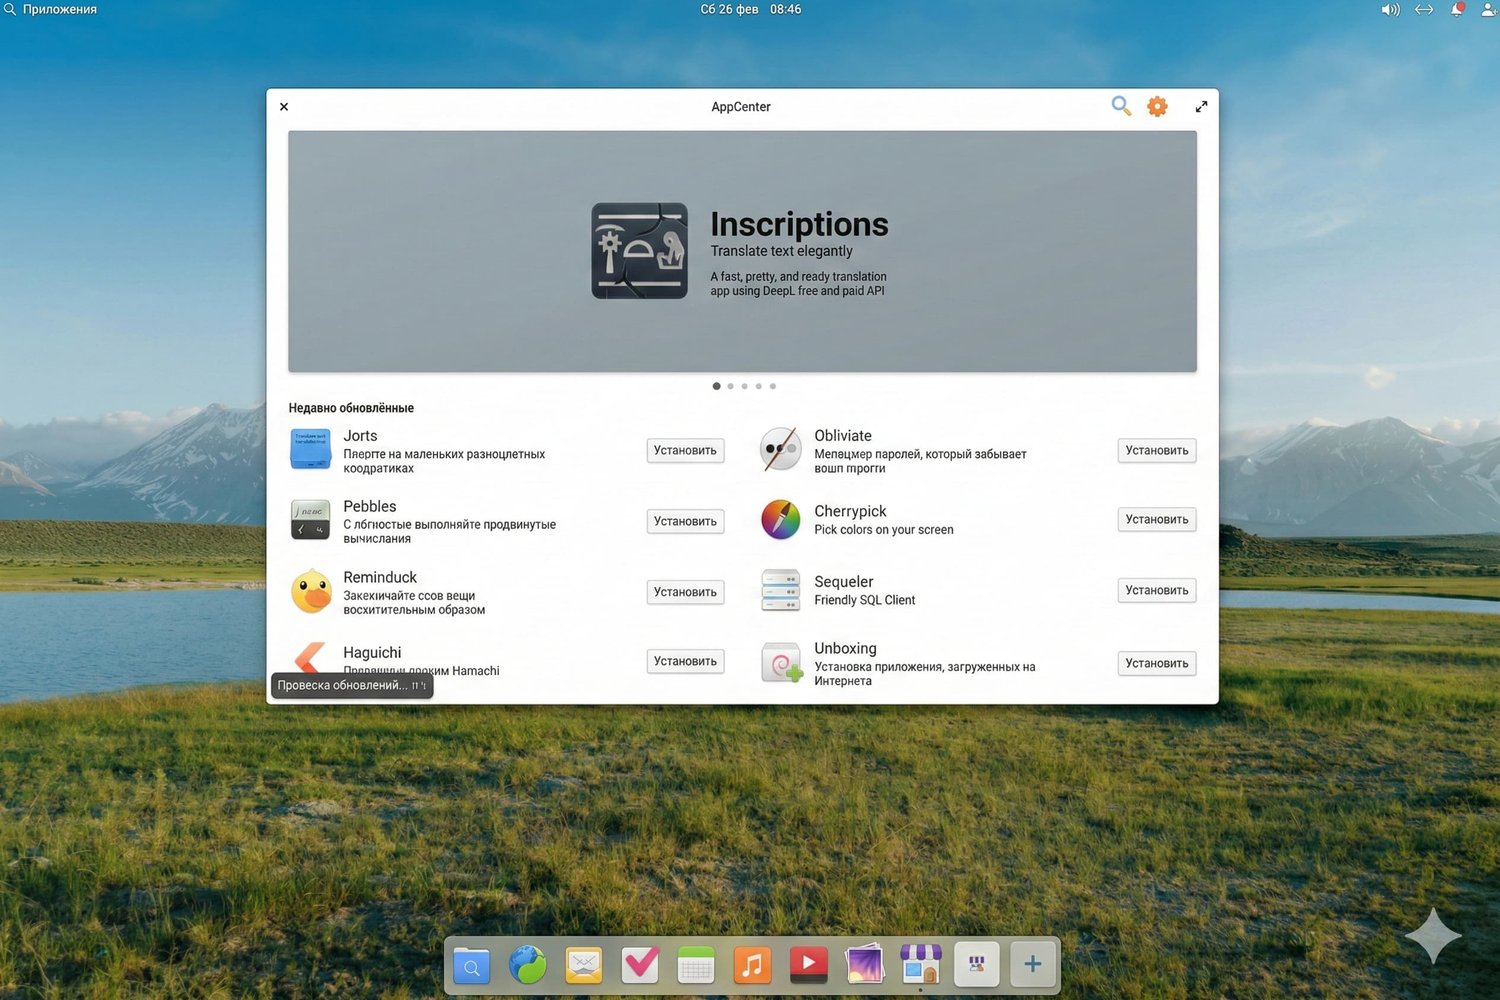Open the notifications bell with red badge
Image resolution: width=1500 pixels, height=1000 pixels.
coord(1457,9)
